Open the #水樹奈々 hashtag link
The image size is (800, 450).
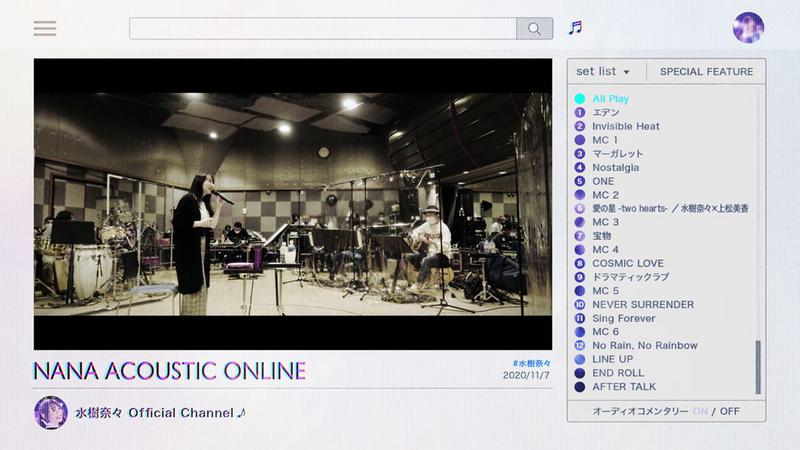pyautogui.click(x=530, y=362)
